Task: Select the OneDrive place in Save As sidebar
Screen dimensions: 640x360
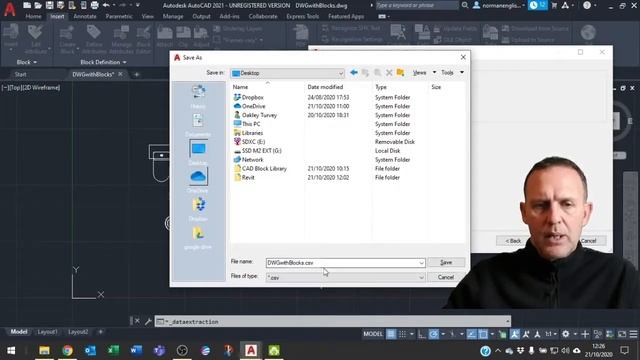Action: [x=198, y=181]
